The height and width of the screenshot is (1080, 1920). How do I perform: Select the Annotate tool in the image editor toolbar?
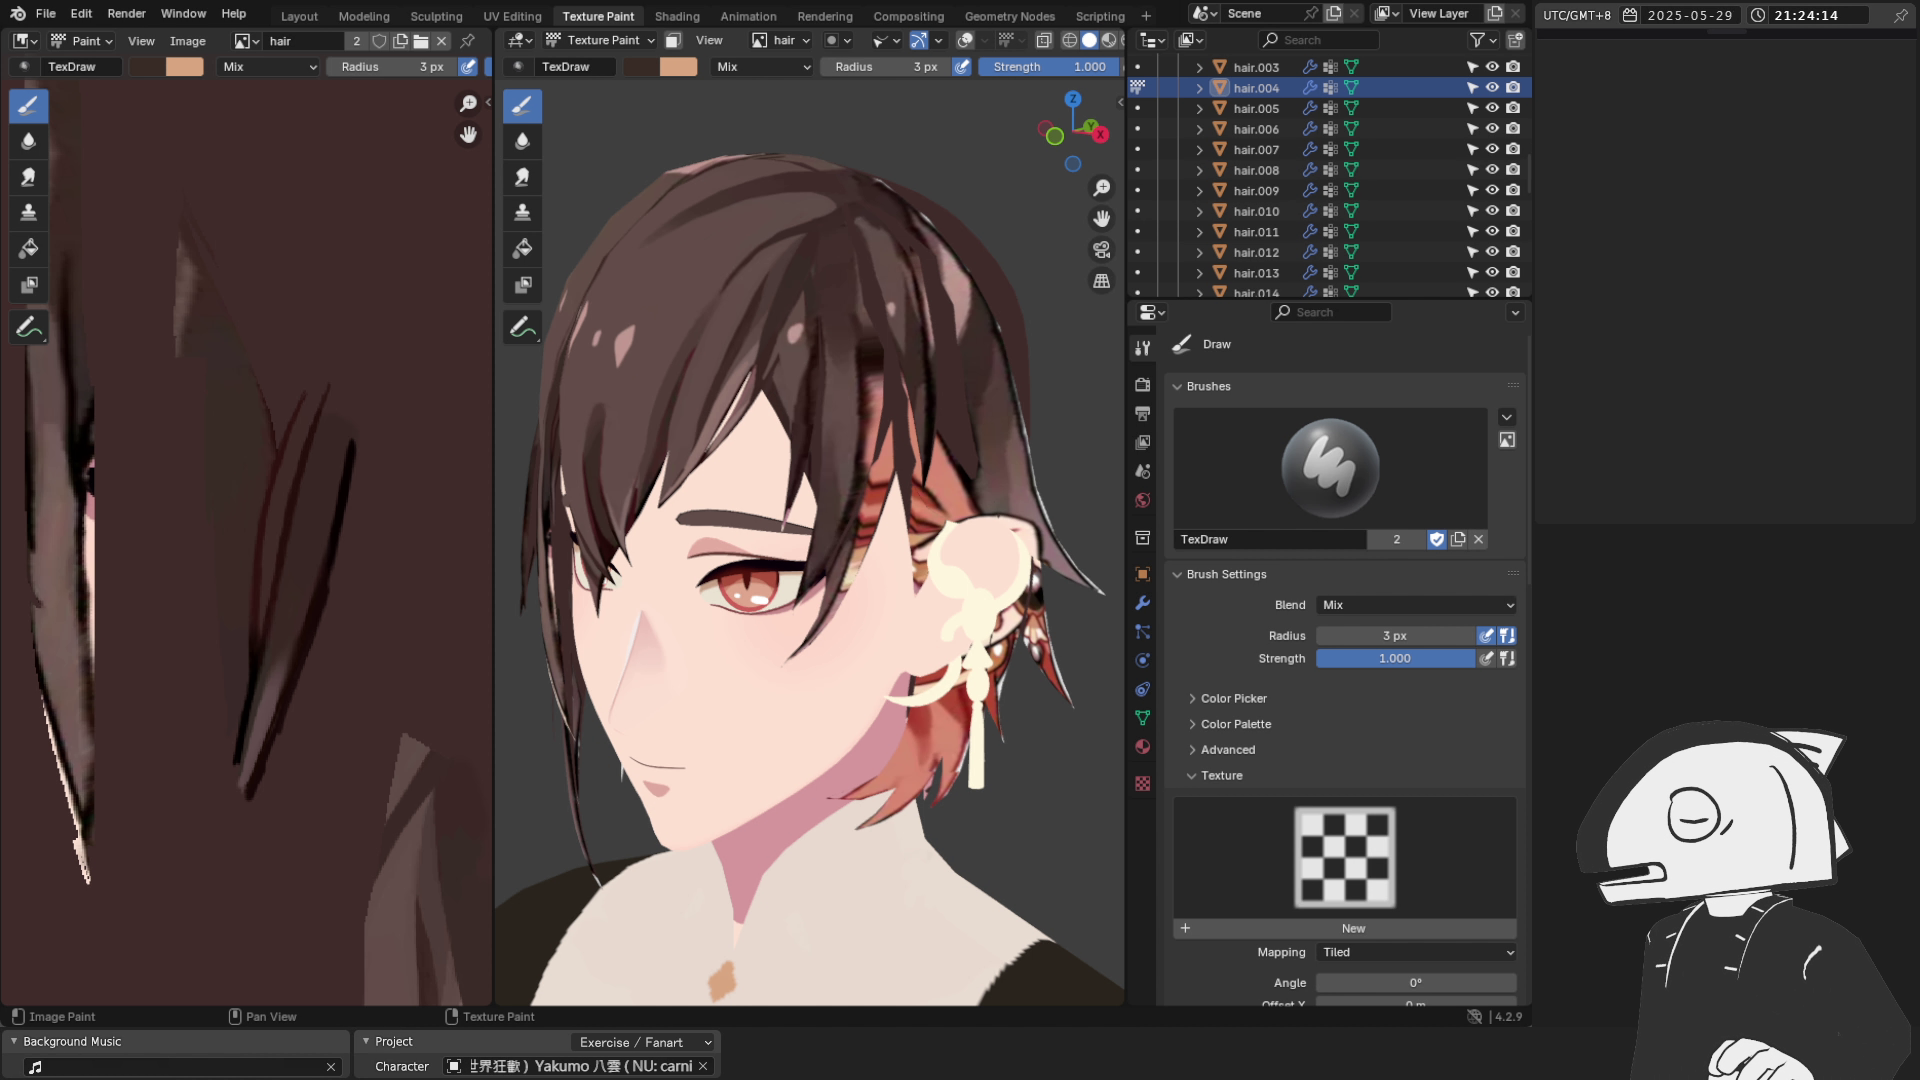click(29, 328)
